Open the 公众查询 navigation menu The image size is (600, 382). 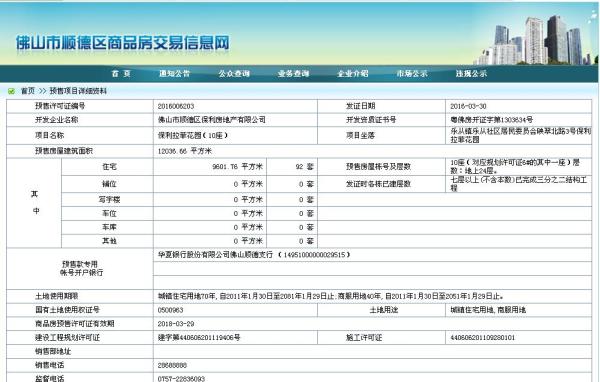[x=234, y=73]
